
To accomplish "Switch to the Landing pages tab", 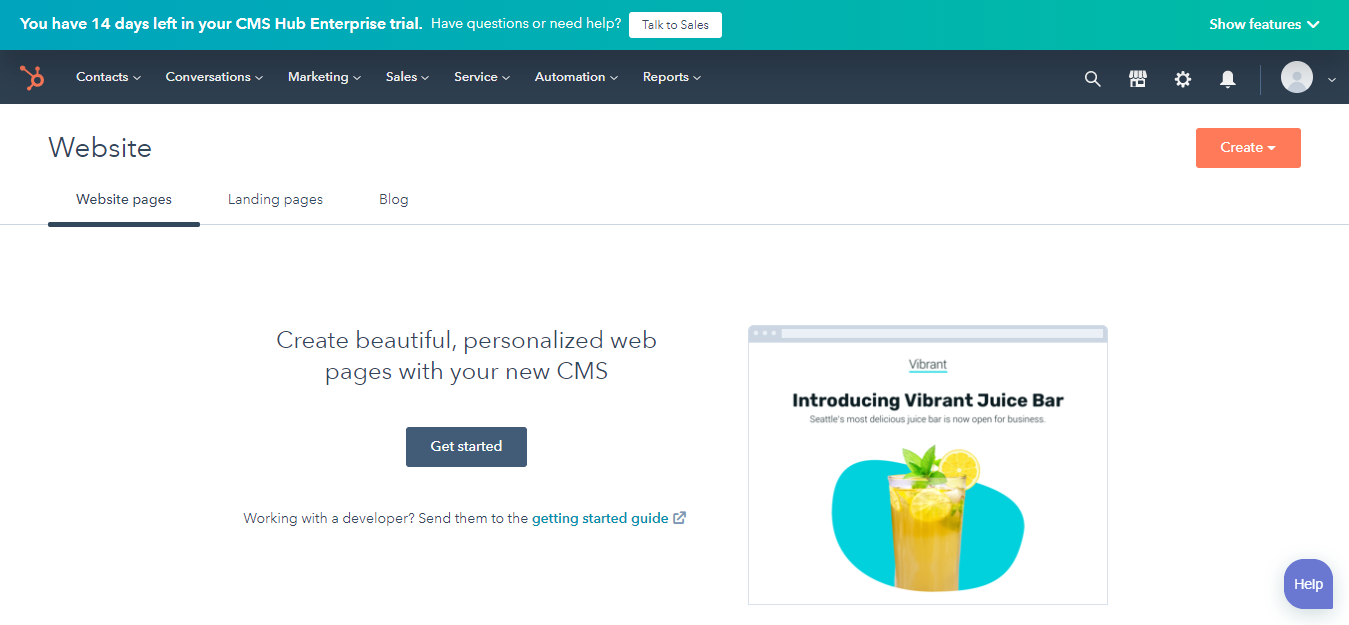I will click(x=275, y=199).
